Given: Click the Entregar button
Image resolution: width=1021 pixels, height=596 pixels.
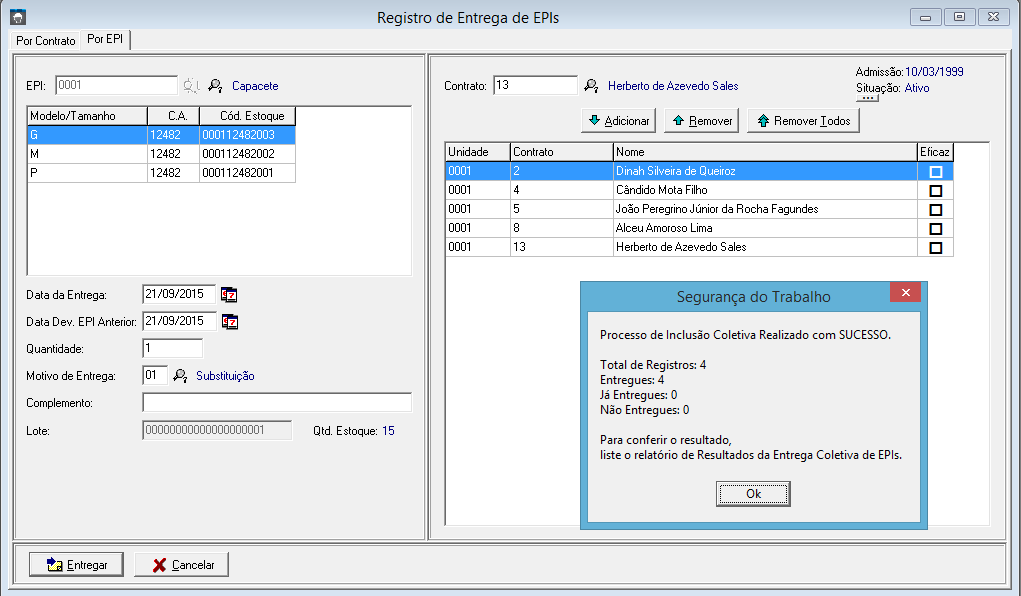Looking at the screenshot, I should pyautogui.click(x=76, y=565).
